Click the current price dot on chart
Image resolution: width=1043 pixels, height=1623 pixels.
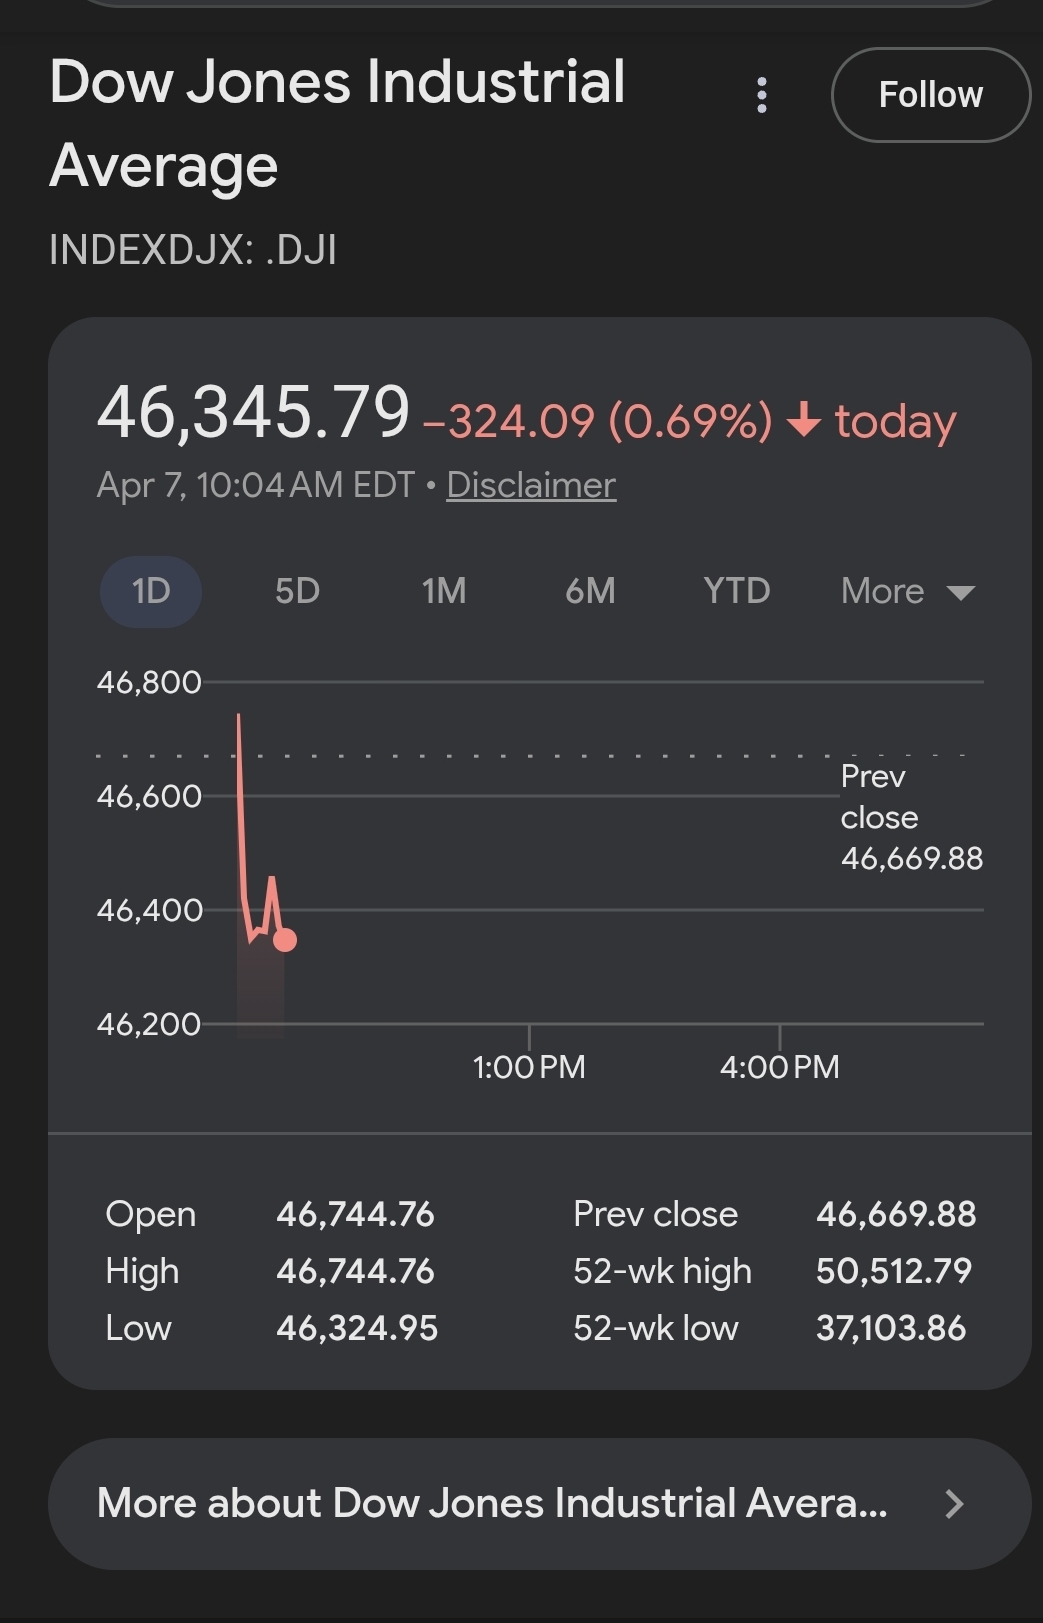[285, 940]
